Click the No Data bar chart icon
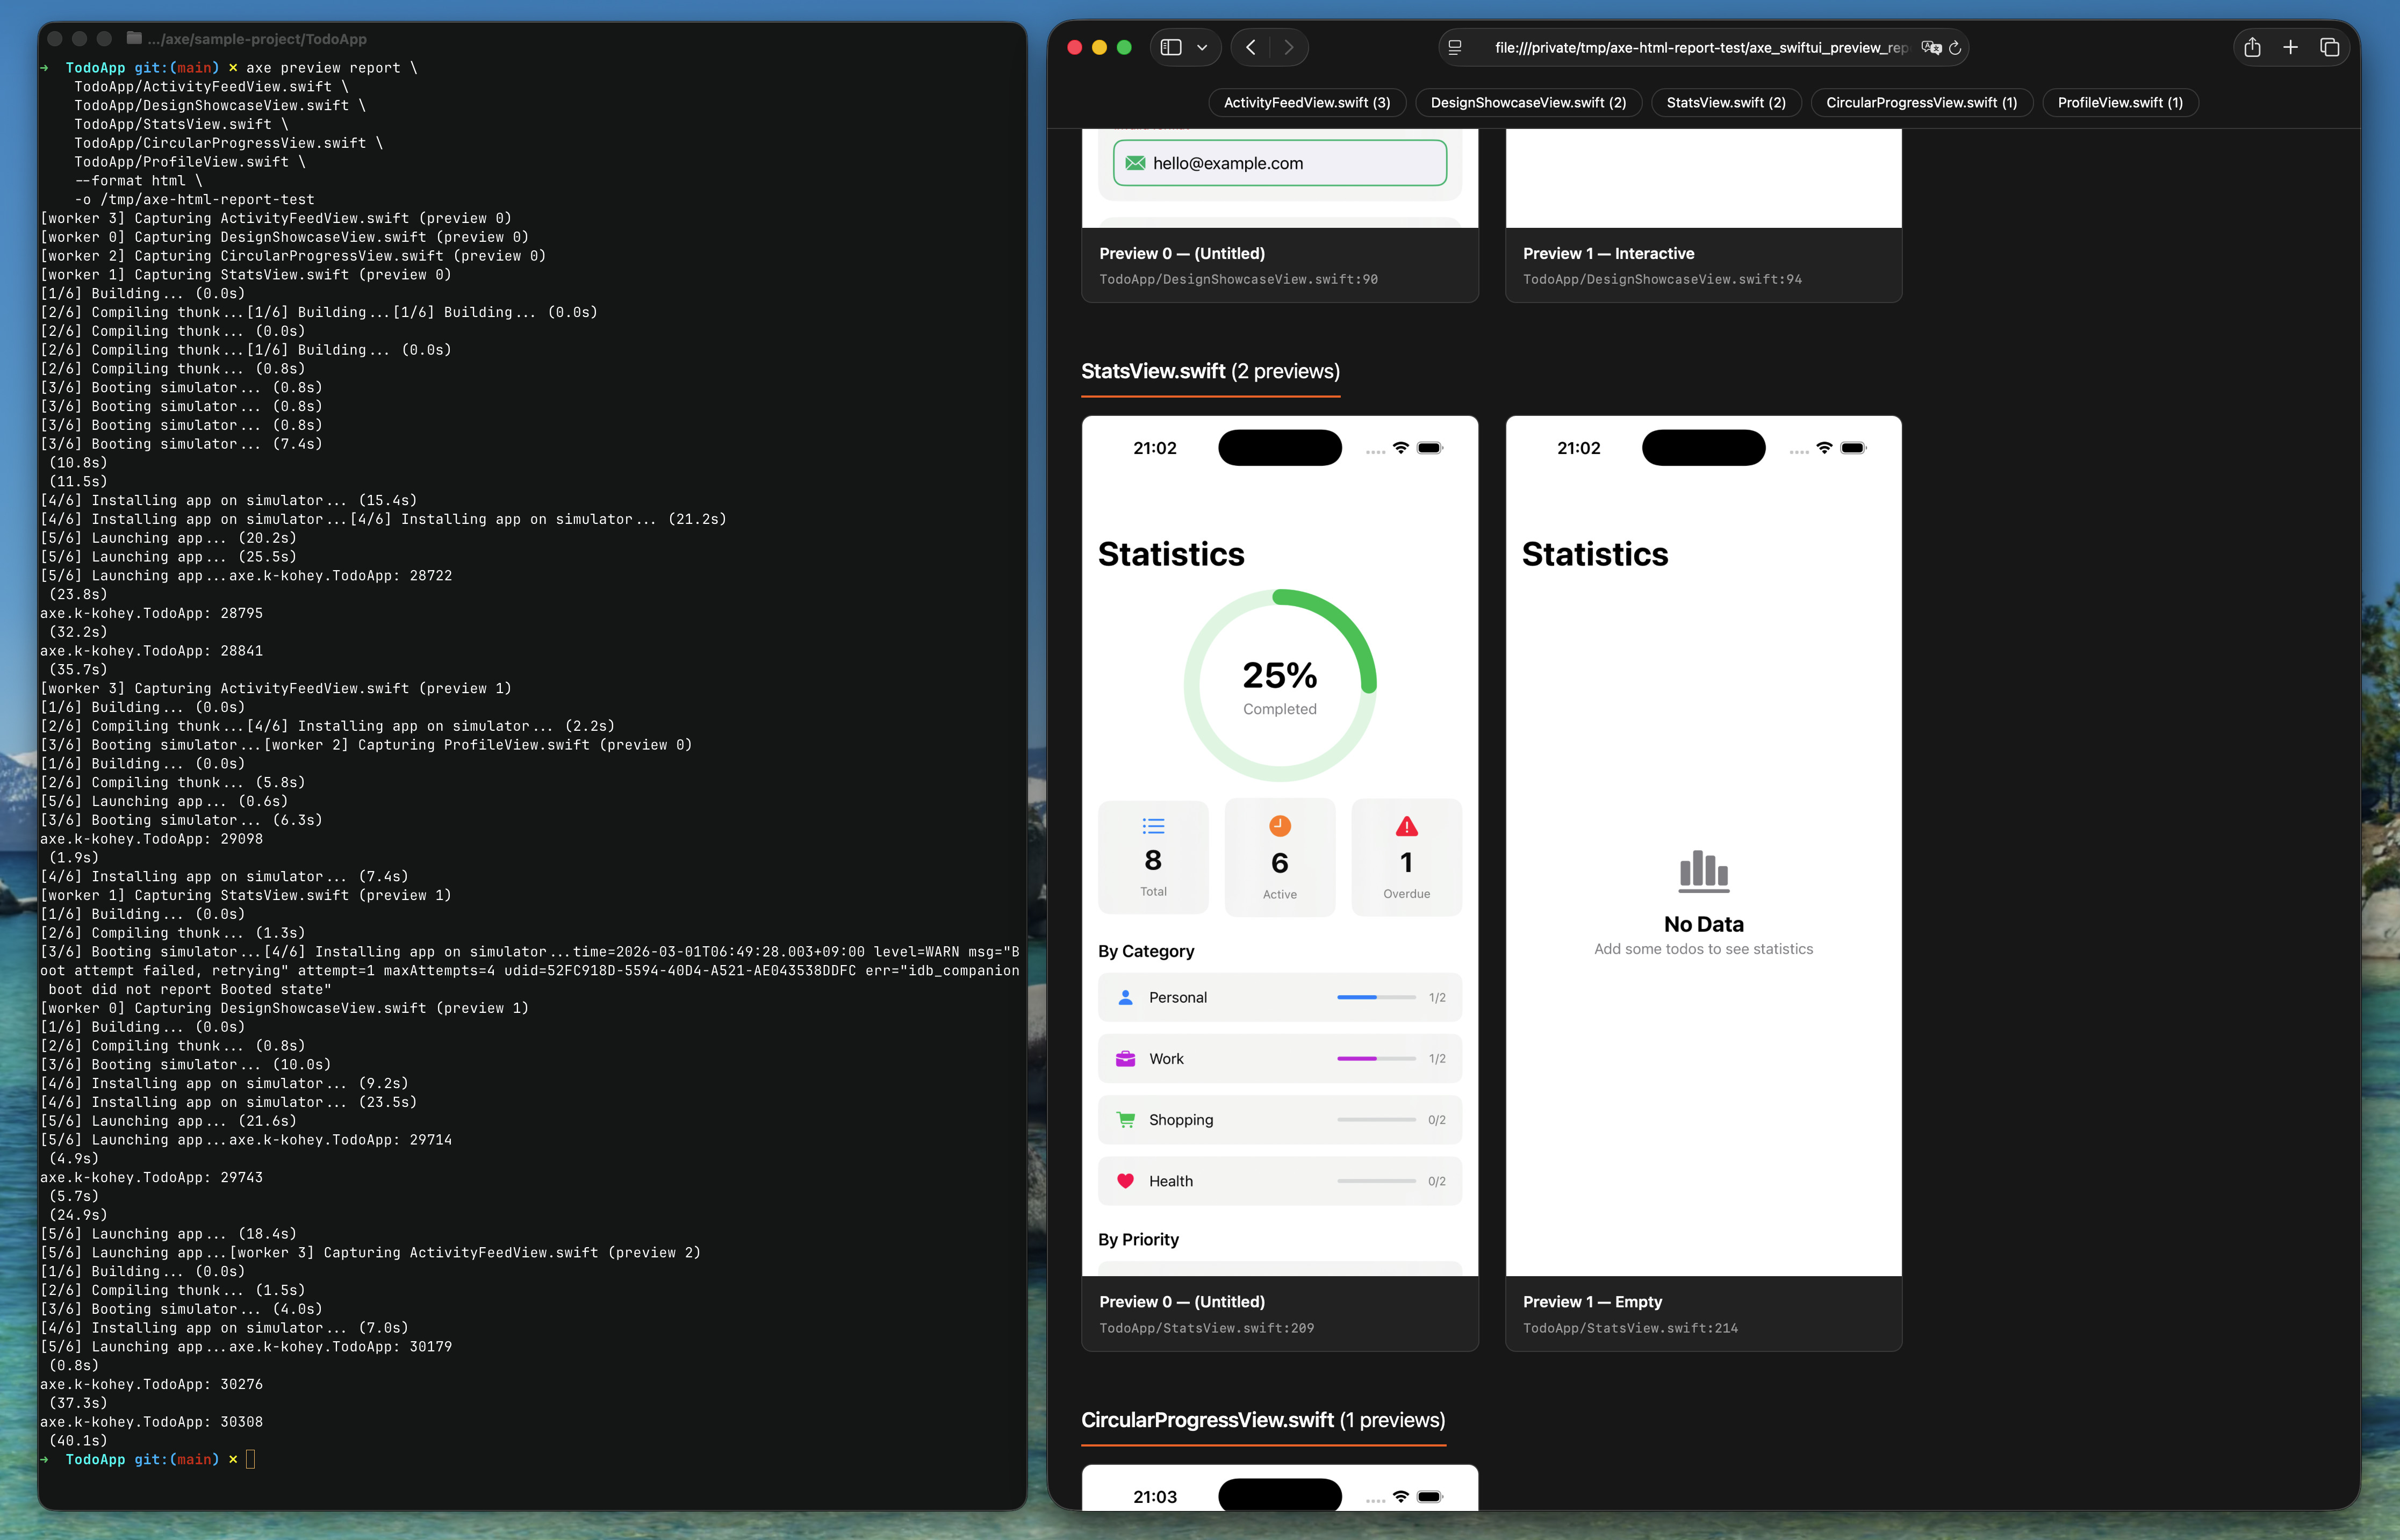This screenshot has width=2400, height=1540. coord(1703,871)
